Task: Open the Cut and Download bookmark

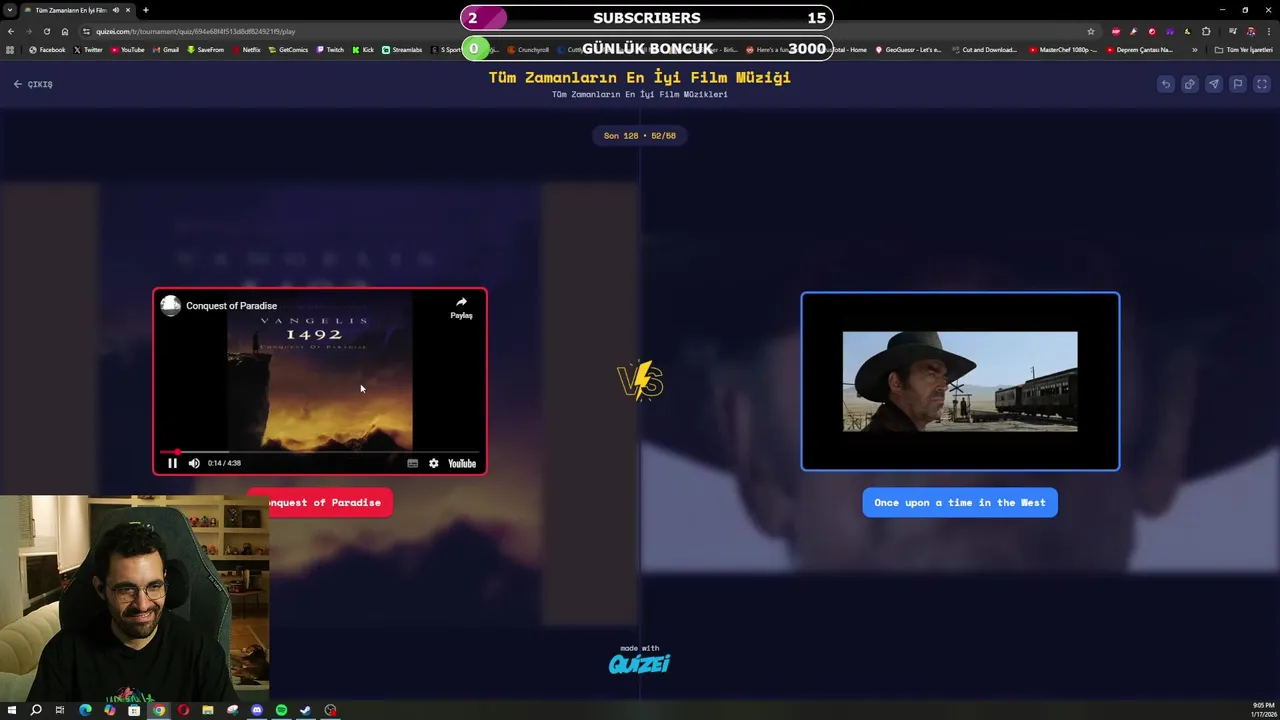Action: coord(984,49)
